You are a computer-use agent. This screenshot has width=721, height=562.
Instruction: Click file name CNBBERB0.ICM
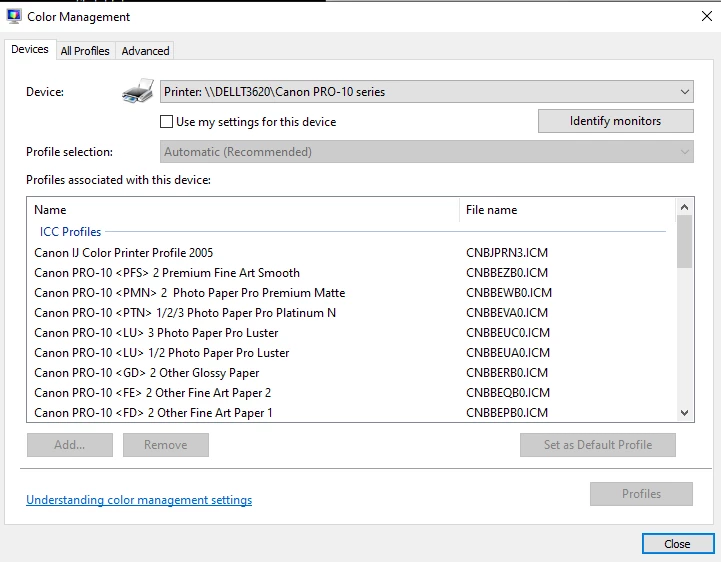(x=507, y=373)
